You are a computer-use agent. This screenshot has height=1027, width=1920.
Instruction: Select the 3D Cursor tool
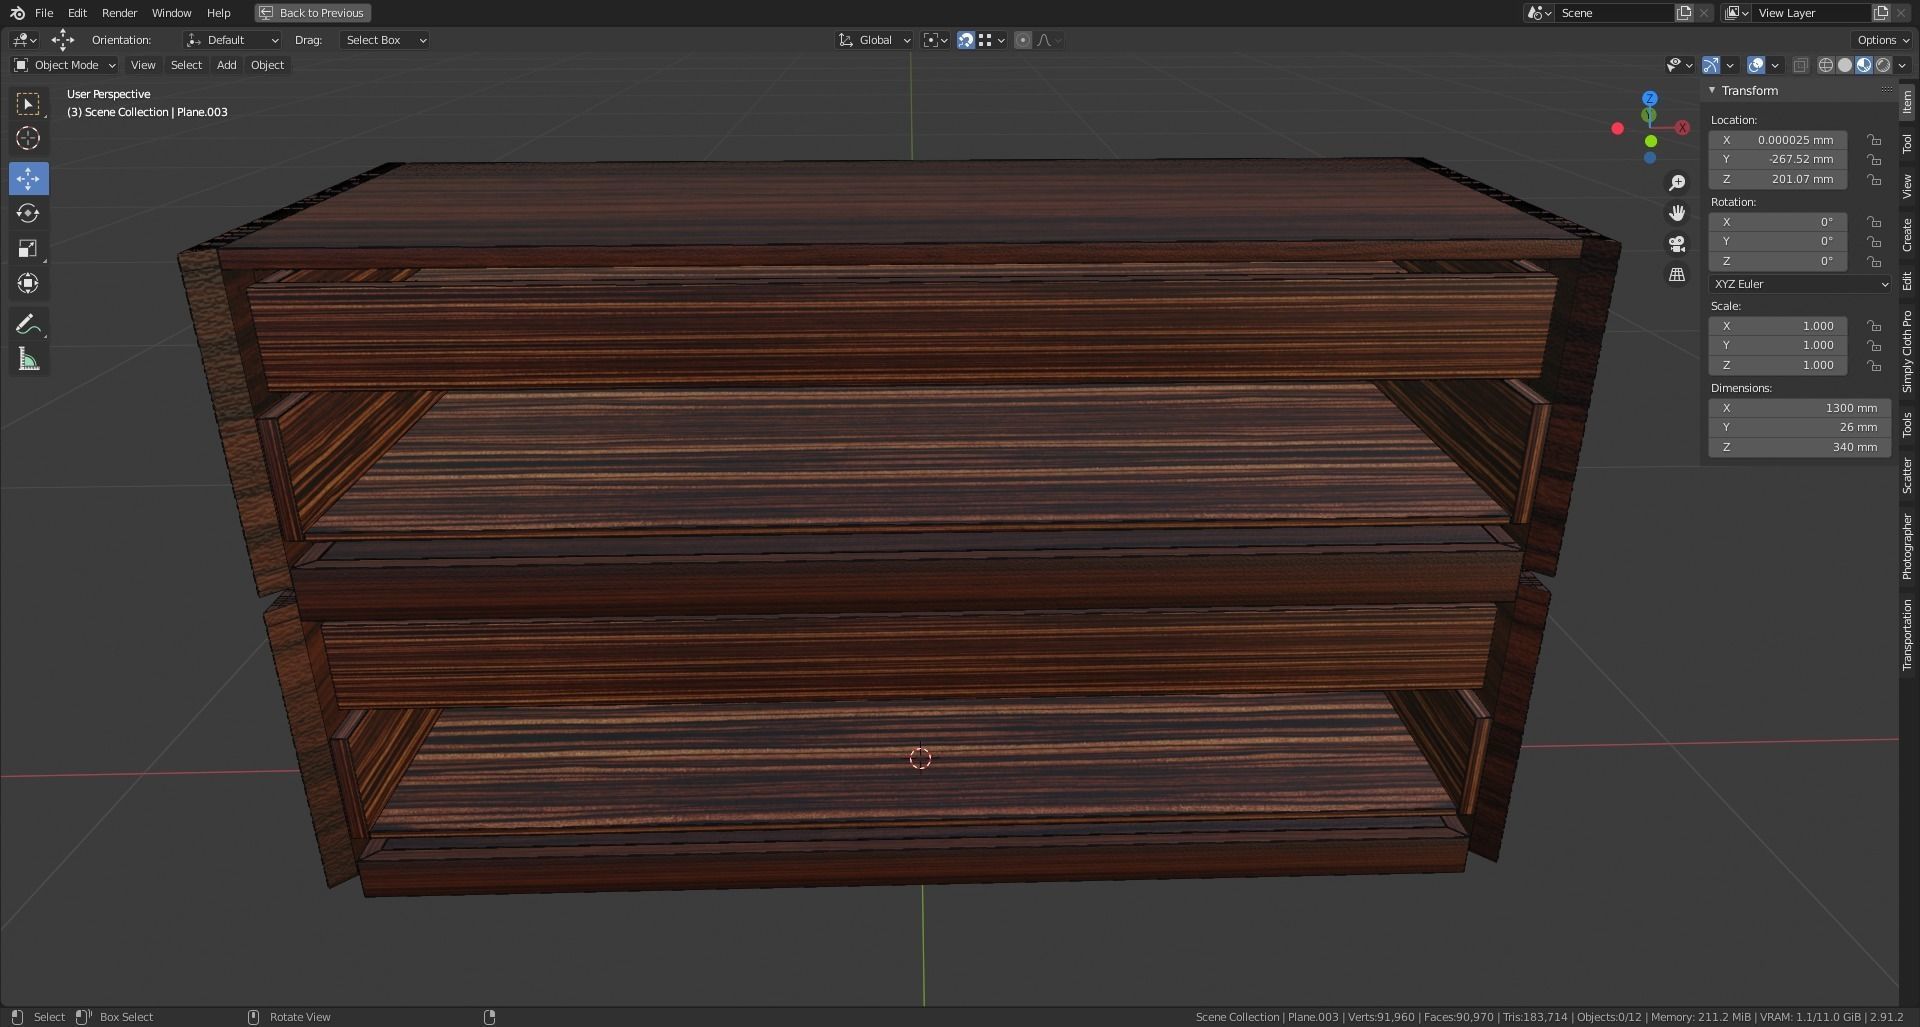click(x=28, y=138)
